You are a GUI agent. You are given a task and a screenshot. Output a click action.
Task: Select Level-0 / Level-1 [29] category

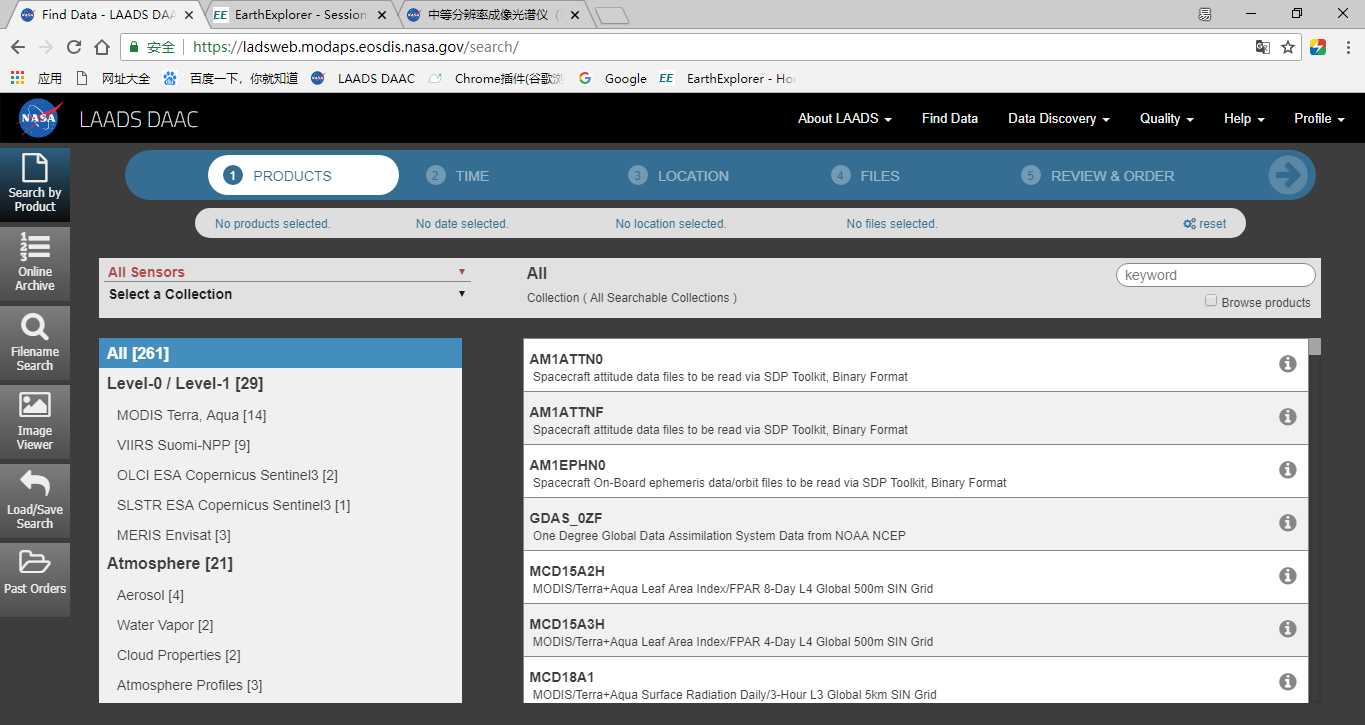click(185, 383)
